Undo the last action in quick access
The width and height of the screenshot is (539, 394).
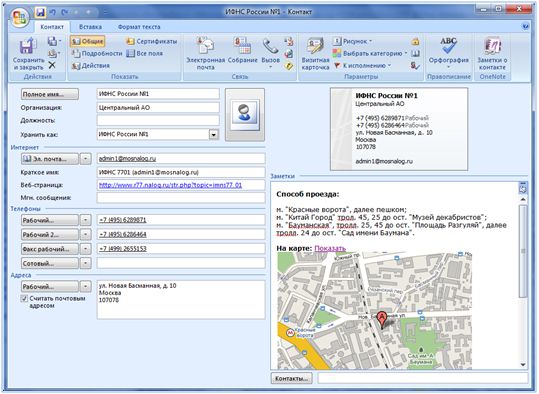click(53, 12)
